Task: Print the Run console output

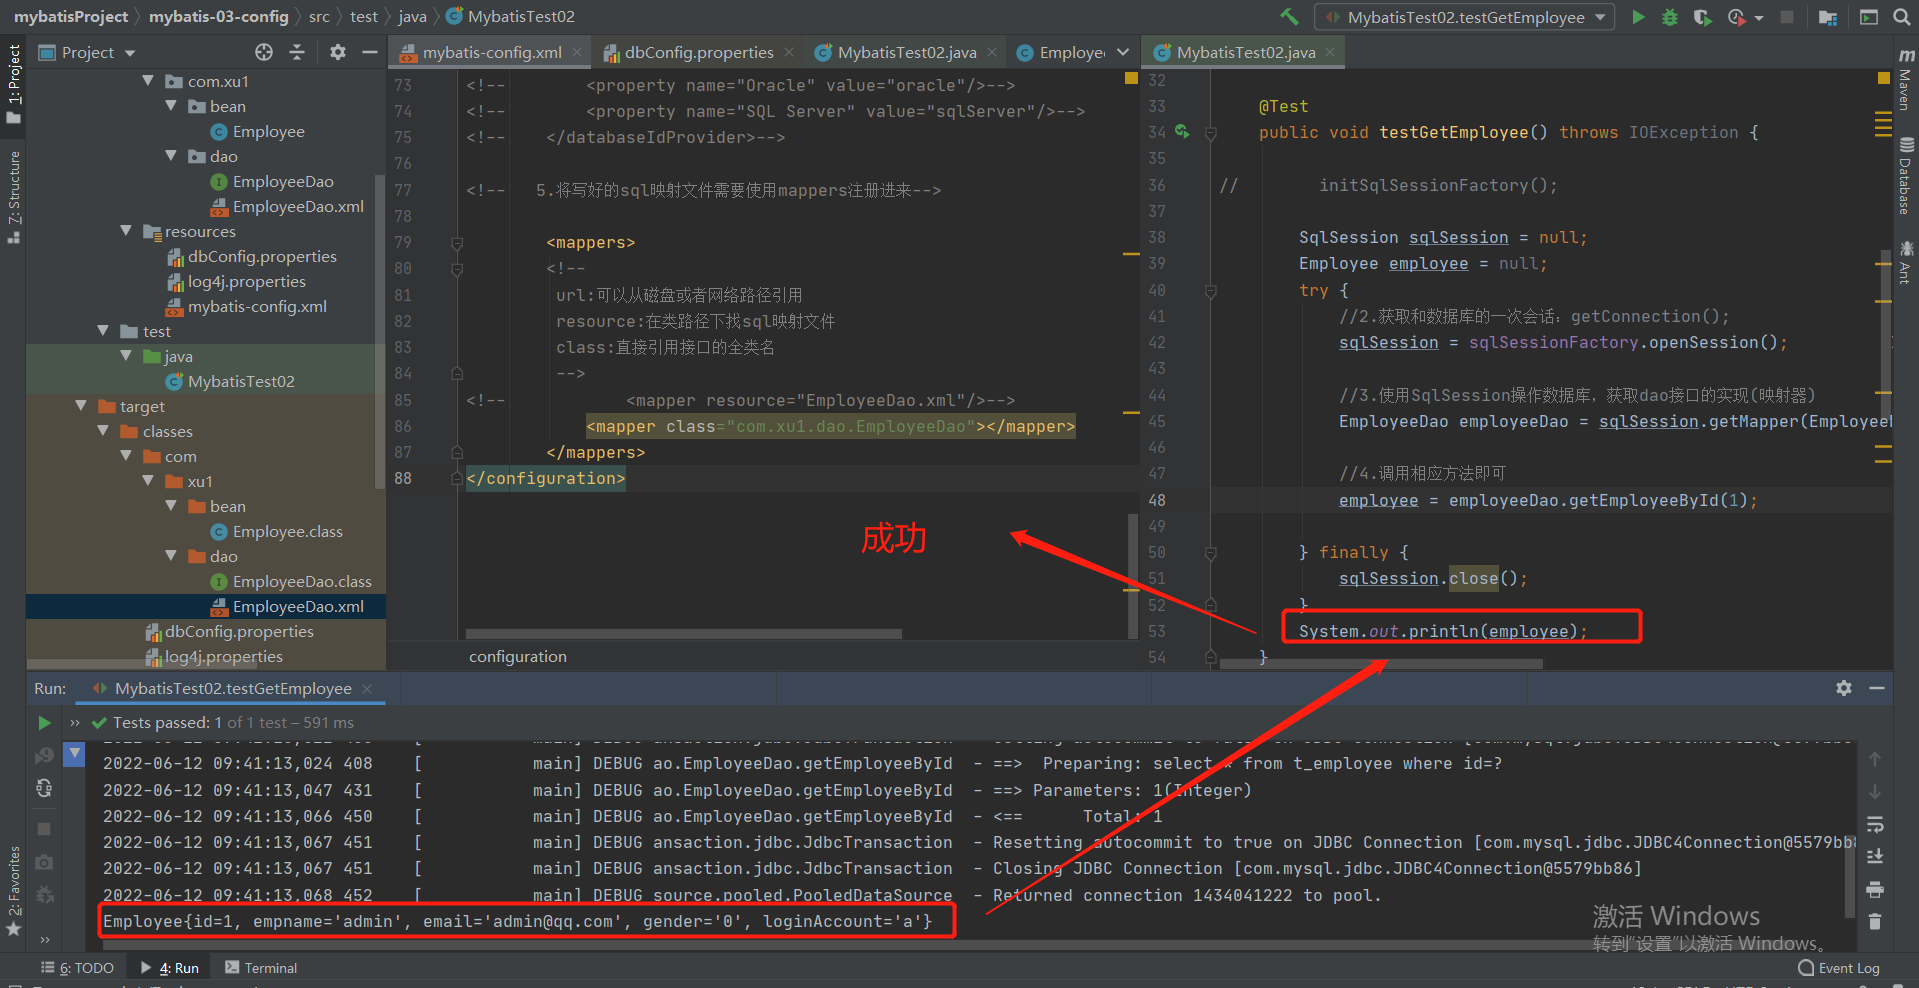Action: pyautogui.click(x=1875, y=889)
